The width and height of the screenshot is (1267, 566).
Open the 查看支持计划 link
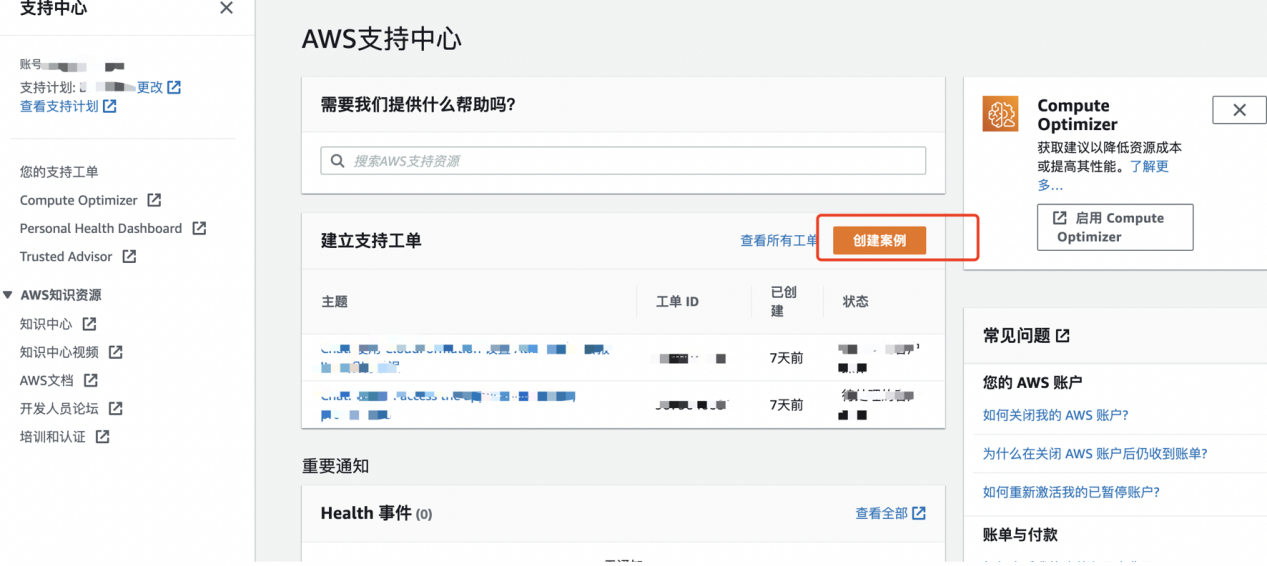click(x=59, y=106)
